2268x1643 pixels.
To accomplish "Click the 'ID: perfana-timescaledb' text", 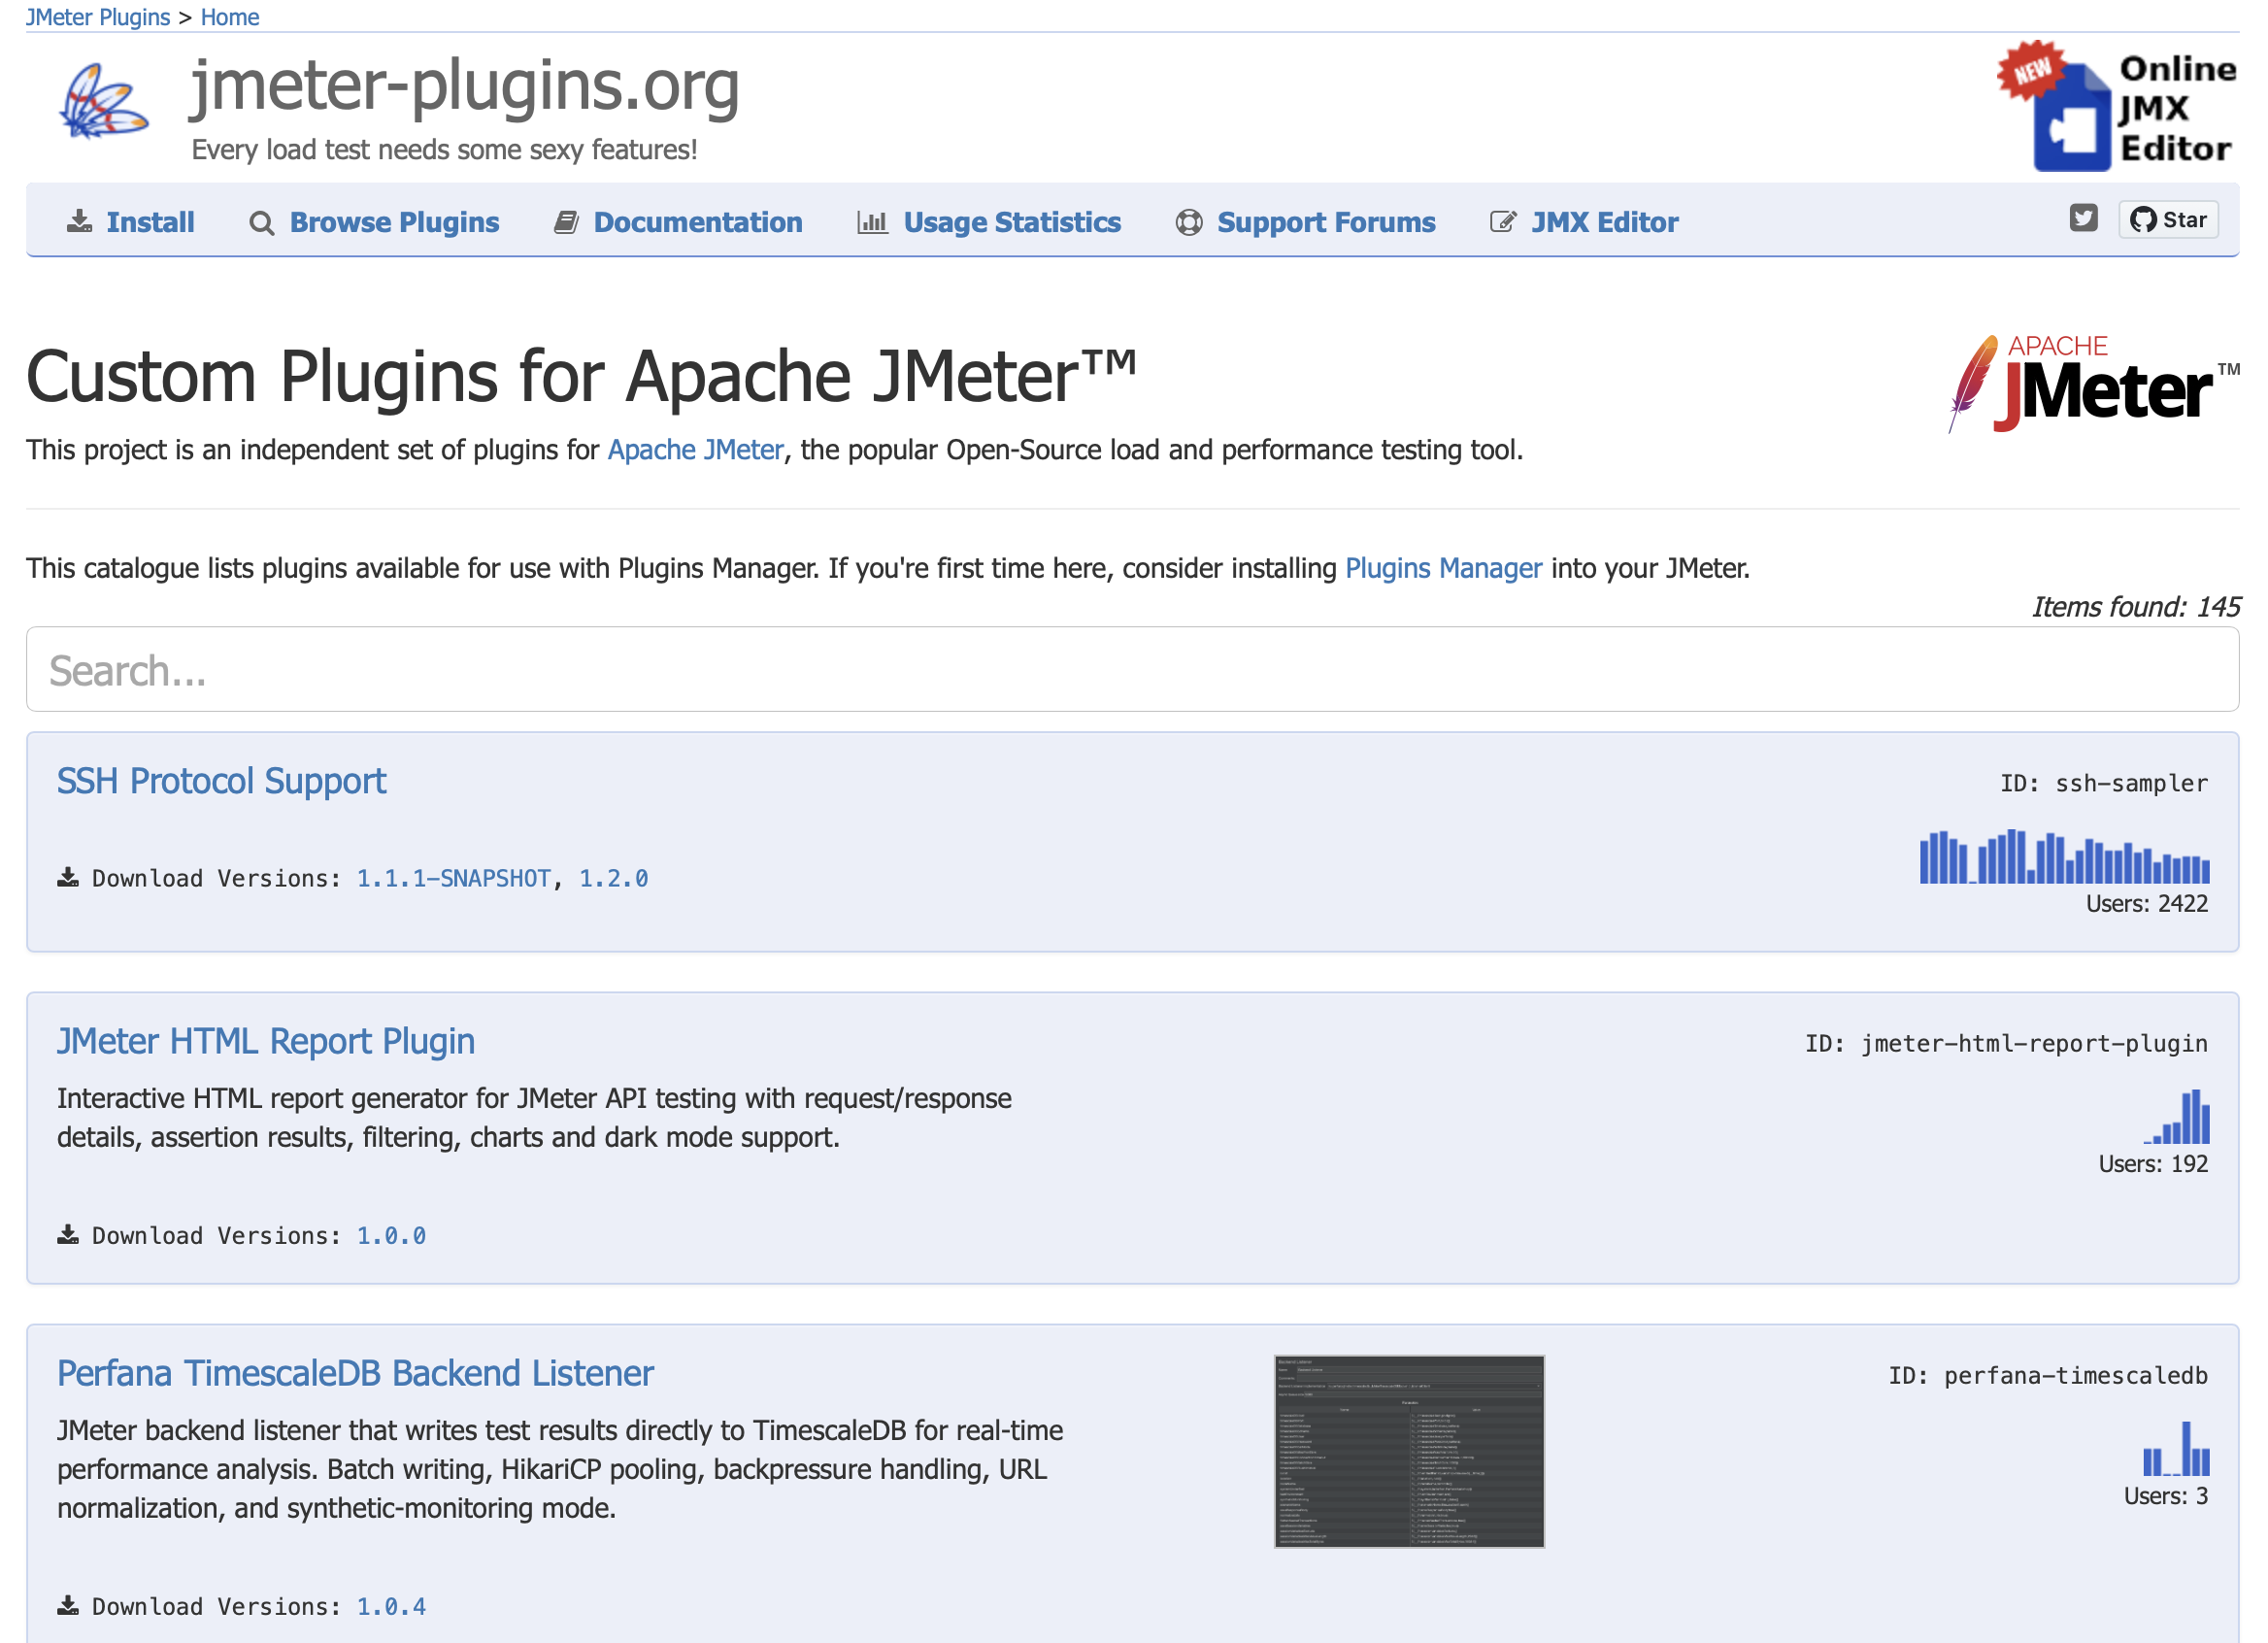I will click(x=2048, y=1375).
